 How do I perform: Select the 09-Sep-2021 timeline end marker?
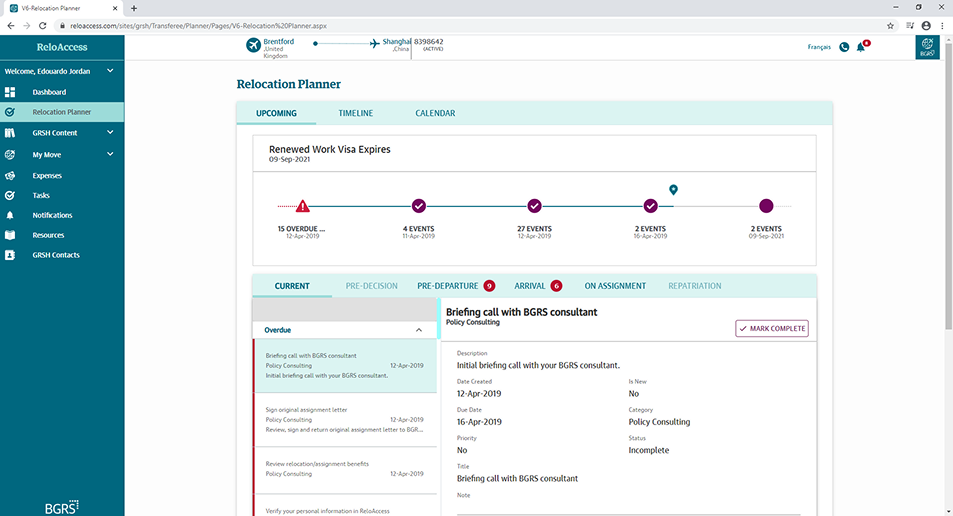tap(766, 206)
